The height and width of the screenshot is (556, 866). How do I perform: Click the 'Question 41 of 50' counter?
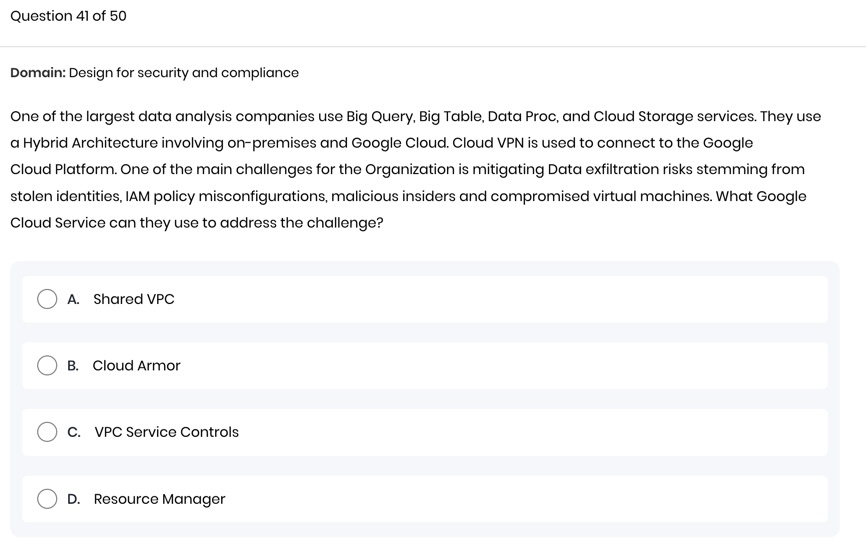68,16
